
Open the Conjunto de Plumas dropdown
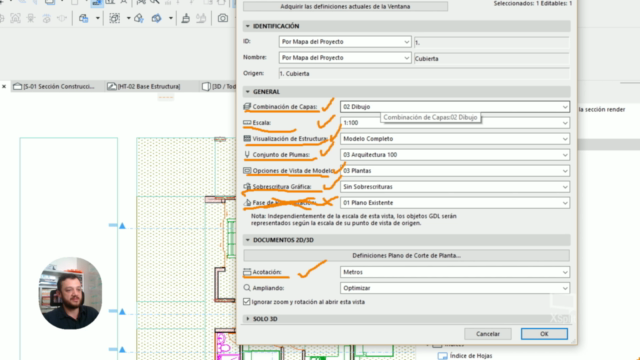455,155
